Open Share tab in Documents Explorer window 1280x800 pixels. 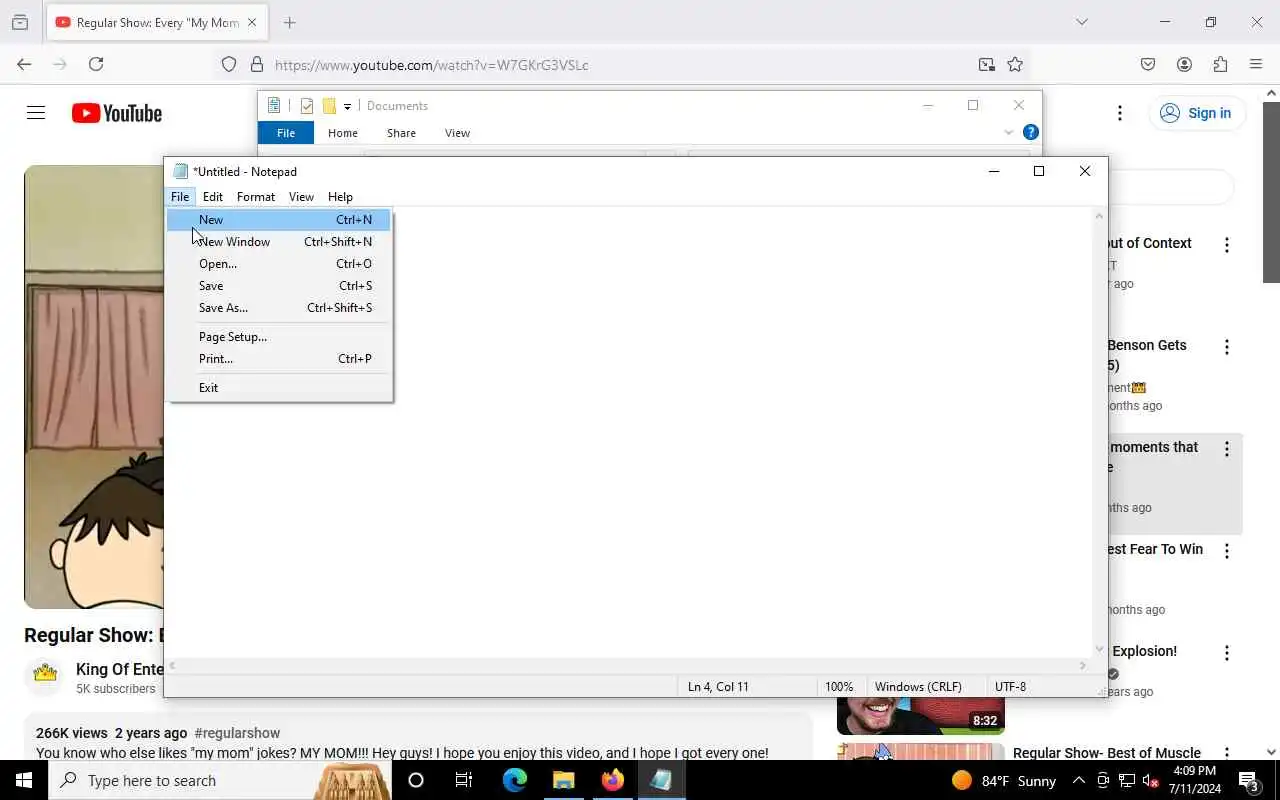pyautogui.click(x=401, y=133)
